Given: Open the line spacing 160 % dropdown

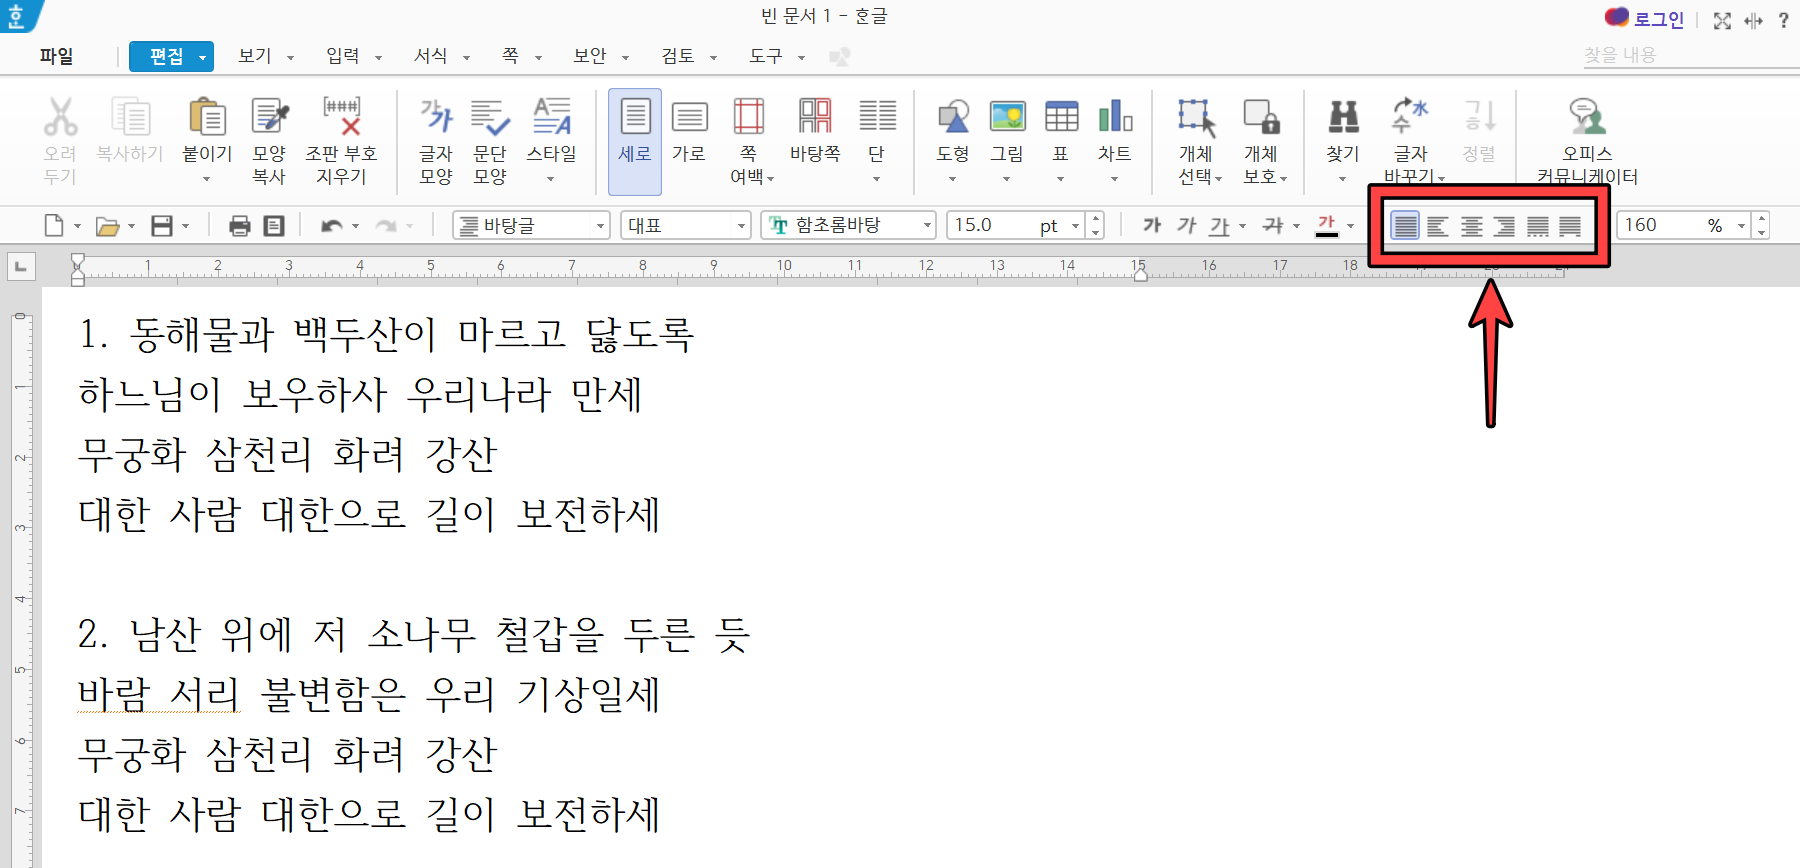Looking at the screenshot, I should (x=1741, y=226).
